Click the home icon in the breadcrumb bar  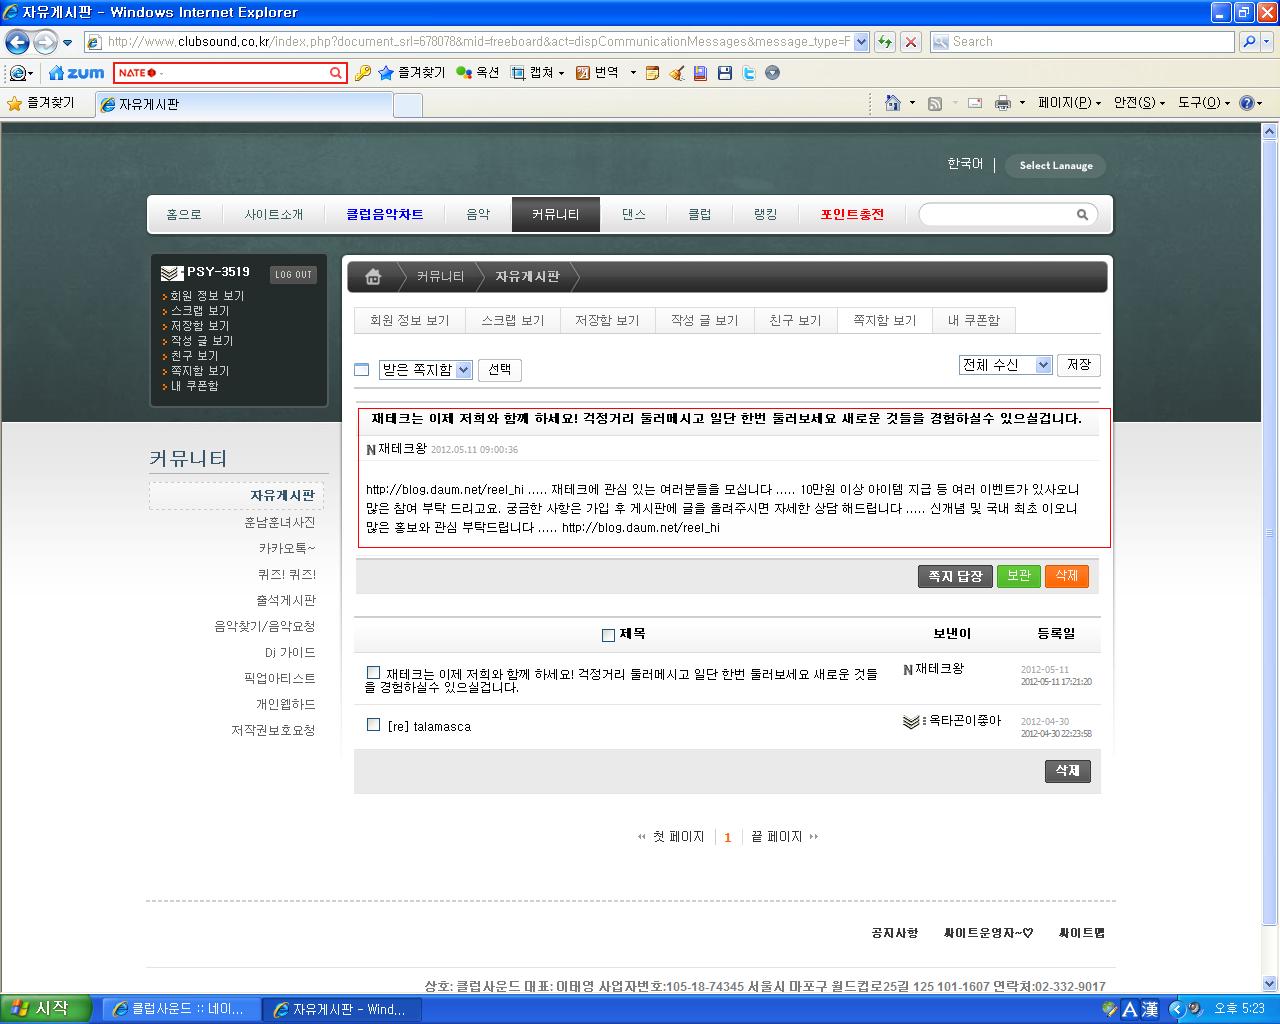373,277
